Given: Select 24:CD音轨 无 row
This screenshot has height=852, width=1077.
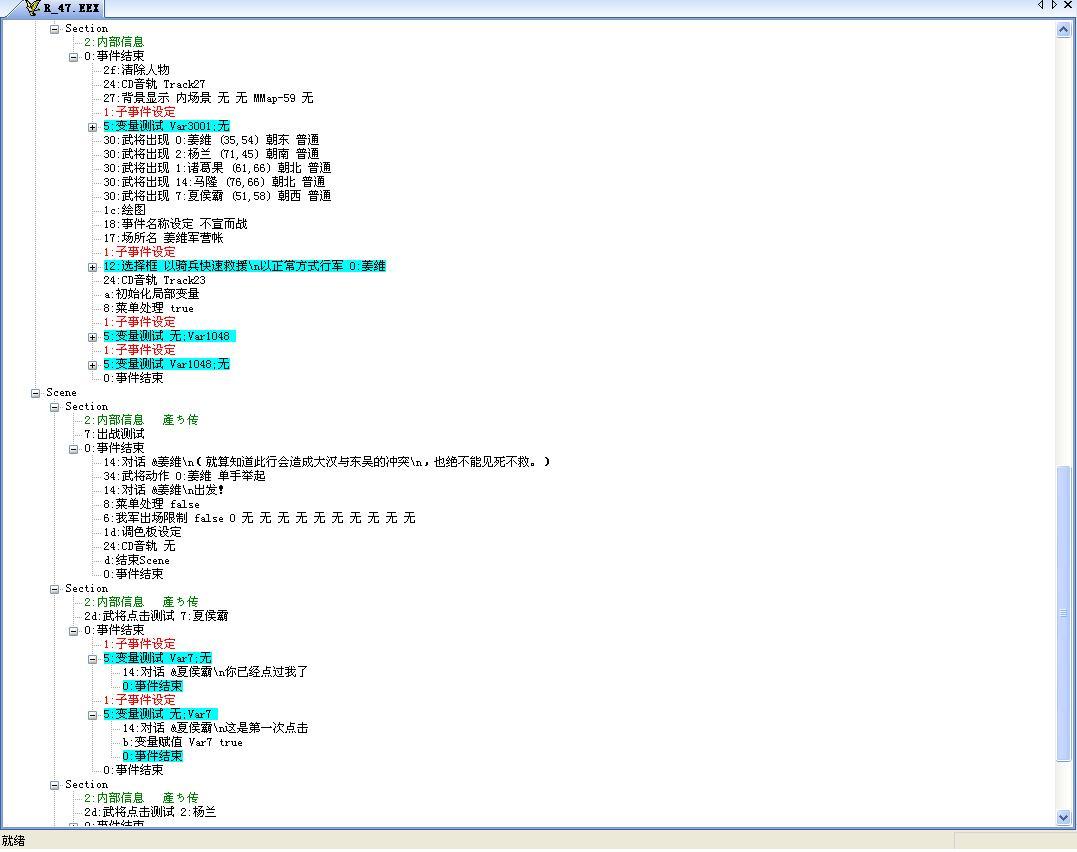Looking at the screenshot, I should pos(139,546).
